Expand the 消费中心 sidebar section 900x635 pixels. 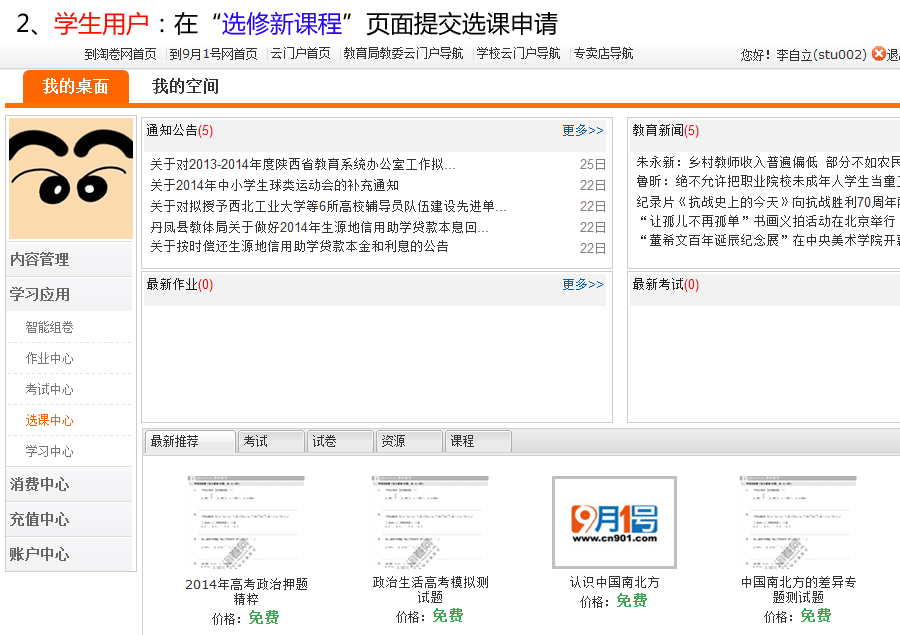(x=40, y=484)
